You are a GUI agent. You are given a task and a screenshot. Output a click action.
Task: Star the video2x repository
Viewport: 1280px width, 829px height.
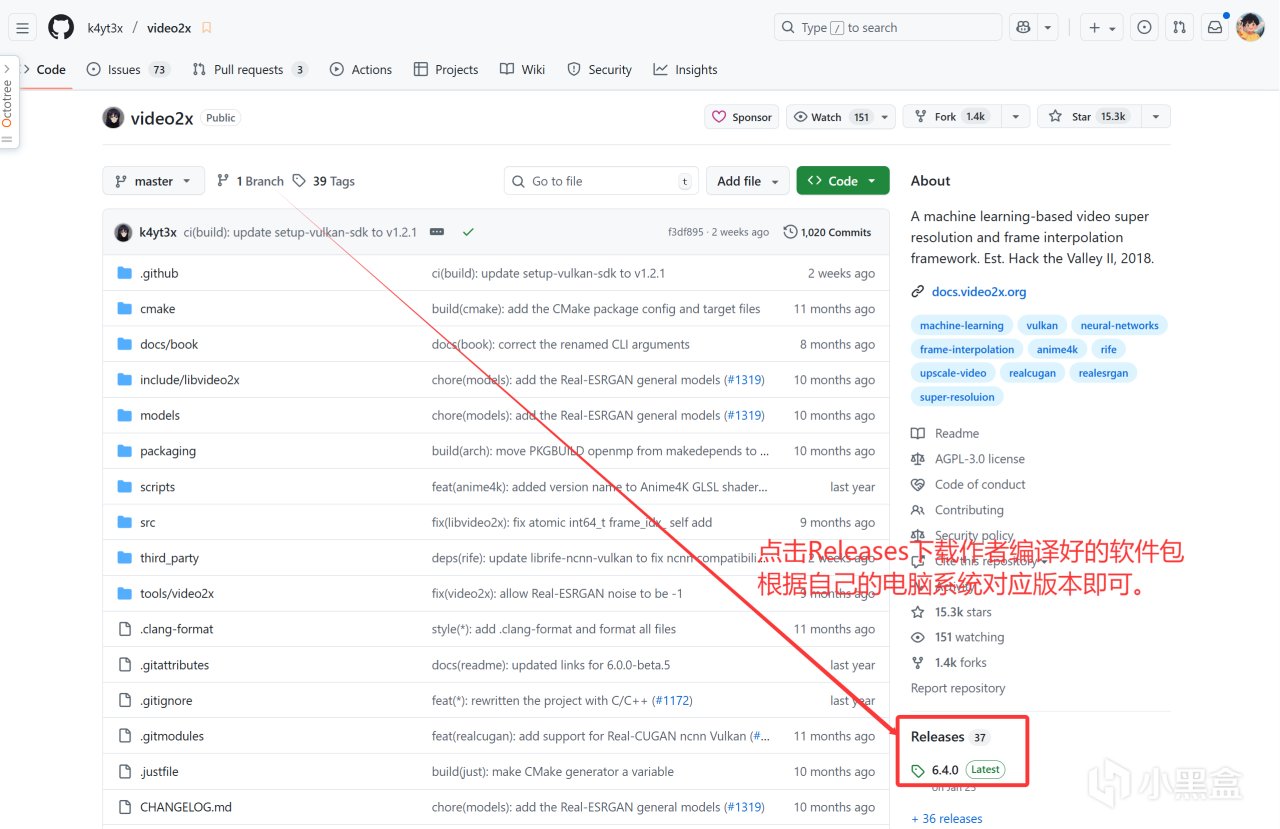click(x=1088, y=117)
